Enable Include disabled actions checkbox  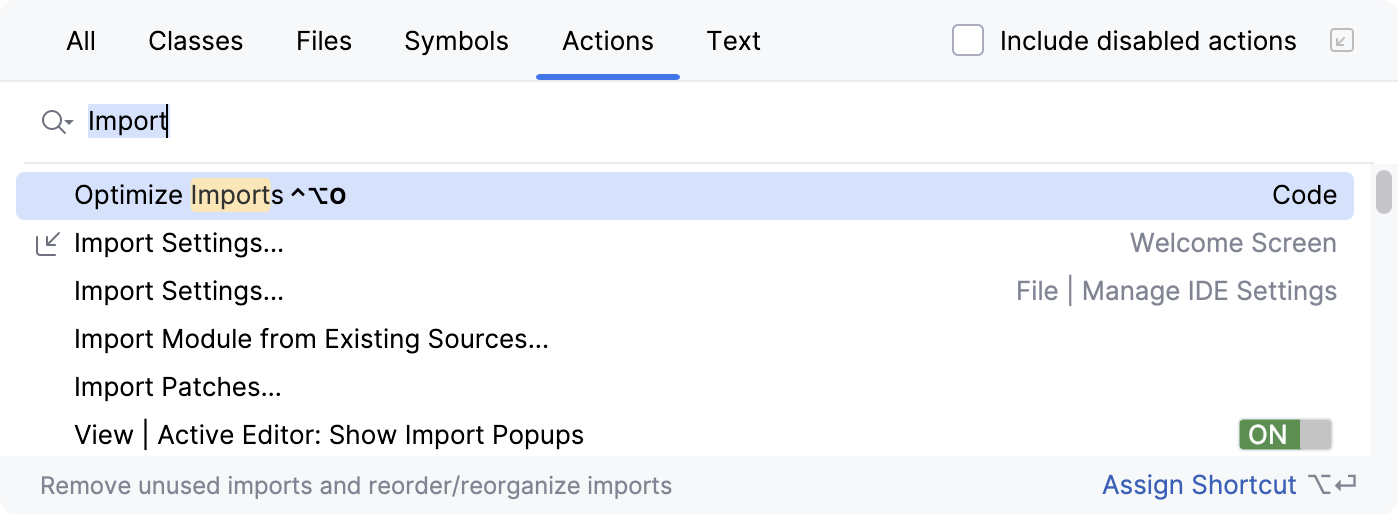[968, 41]
